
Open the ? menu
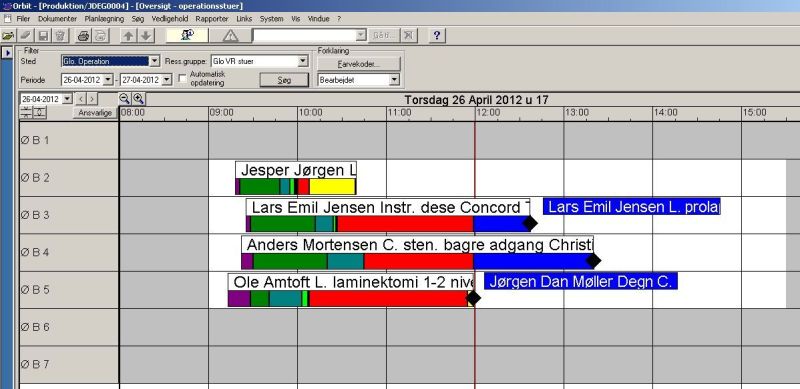pyautogui.click(x=339, y=19)
